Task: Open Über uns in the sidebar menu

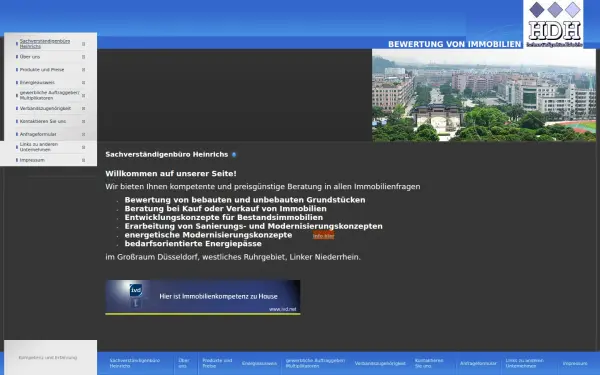Action: pyautogui.click(x=30, y=57)
